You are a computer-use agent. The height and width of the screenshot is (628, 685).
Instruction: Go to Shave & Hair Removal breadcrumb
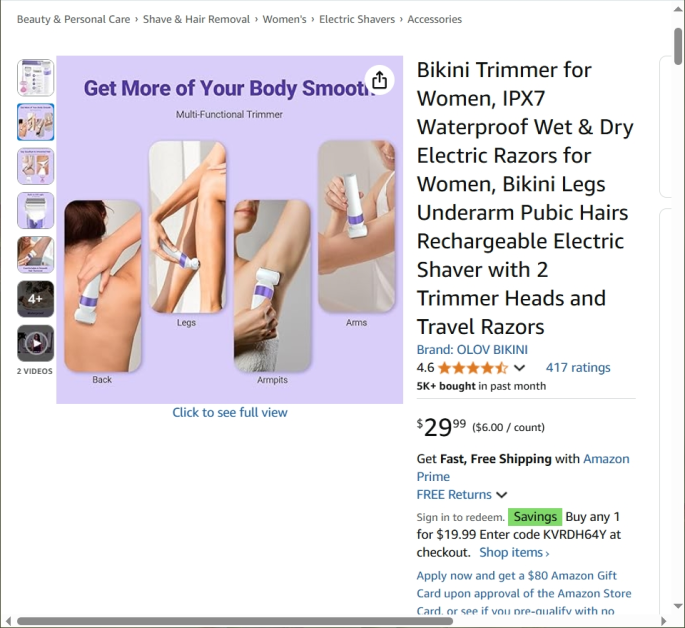point(196,19)
